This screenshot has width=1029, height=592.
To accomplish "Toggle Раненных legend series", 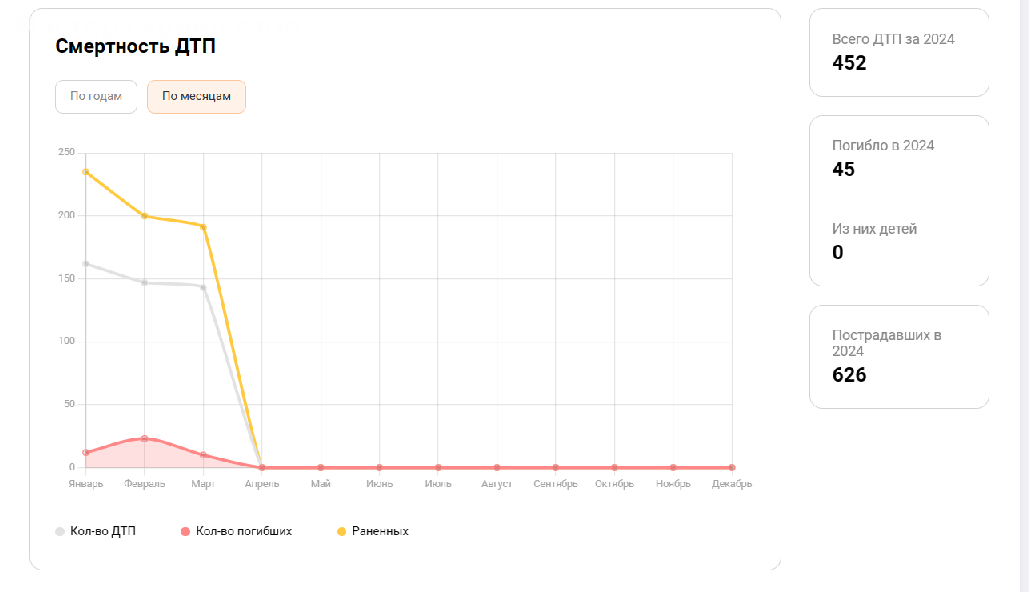I will pyautogui.click(x=373, y=531).
